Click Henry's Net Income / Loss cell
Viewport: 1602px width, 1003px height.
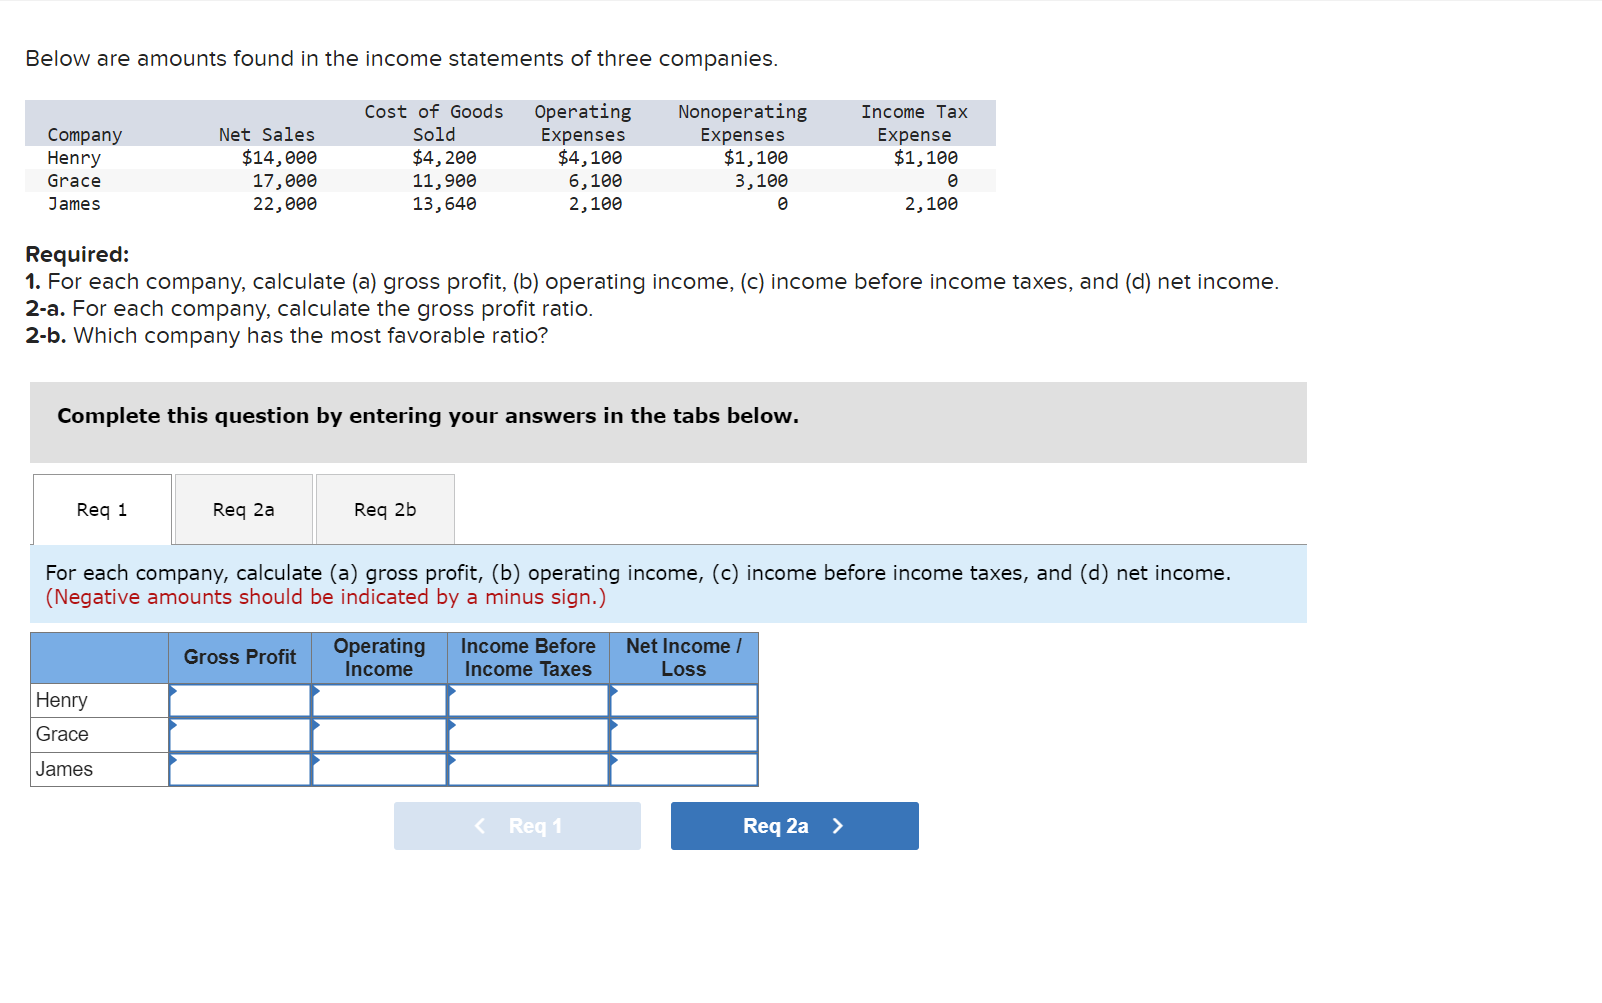click(685, 700)
